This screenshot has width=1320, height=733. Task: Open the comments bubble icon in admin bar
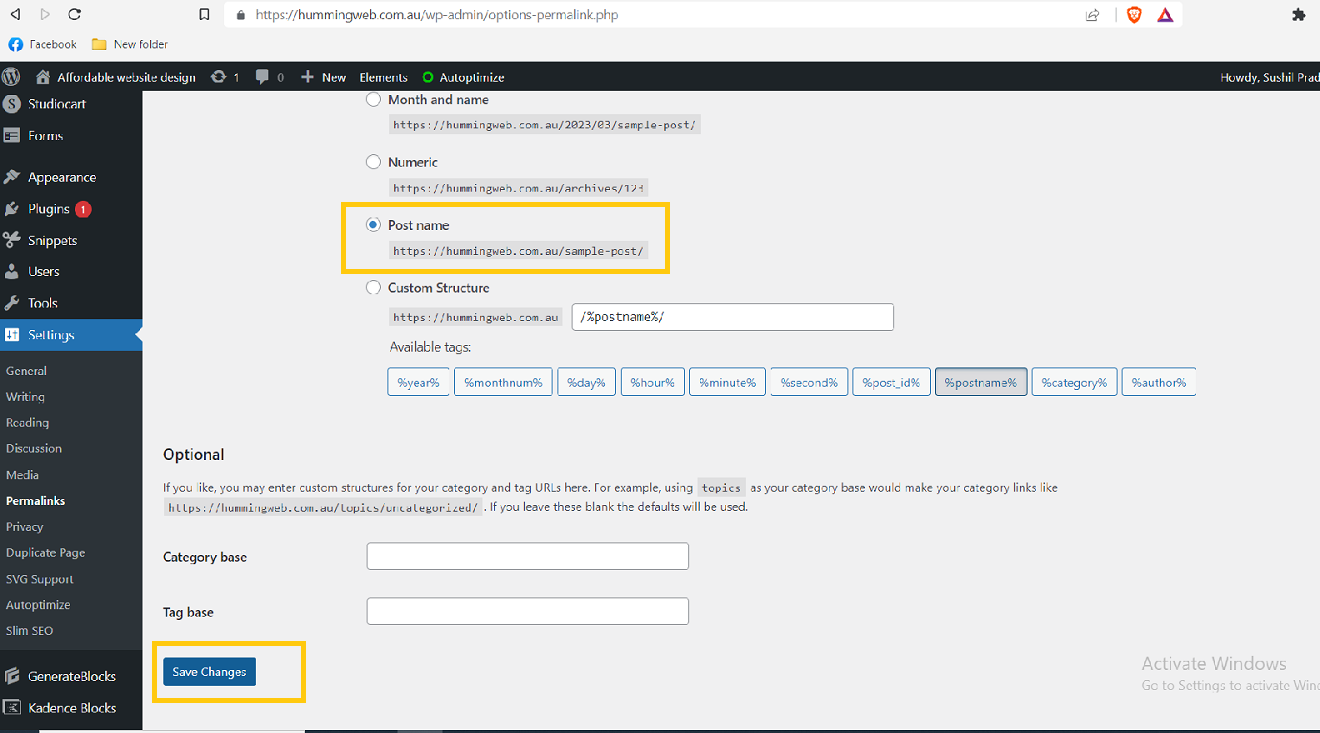point(262,77)
